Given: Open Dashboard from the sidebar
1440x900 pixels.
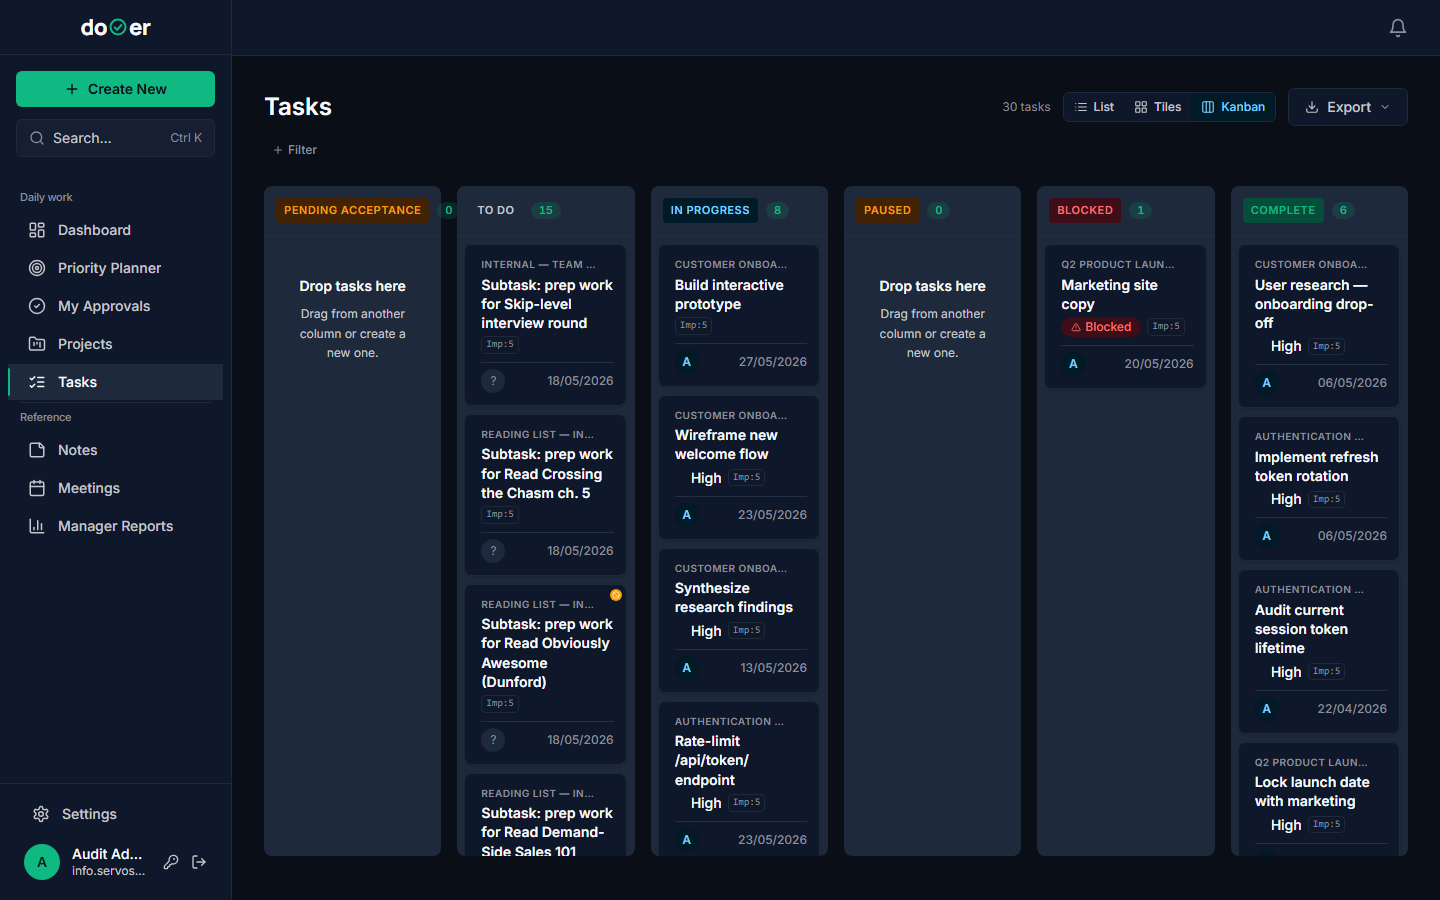Looking at the screenshot, I should pyautogui.click(x=116, y=230).
